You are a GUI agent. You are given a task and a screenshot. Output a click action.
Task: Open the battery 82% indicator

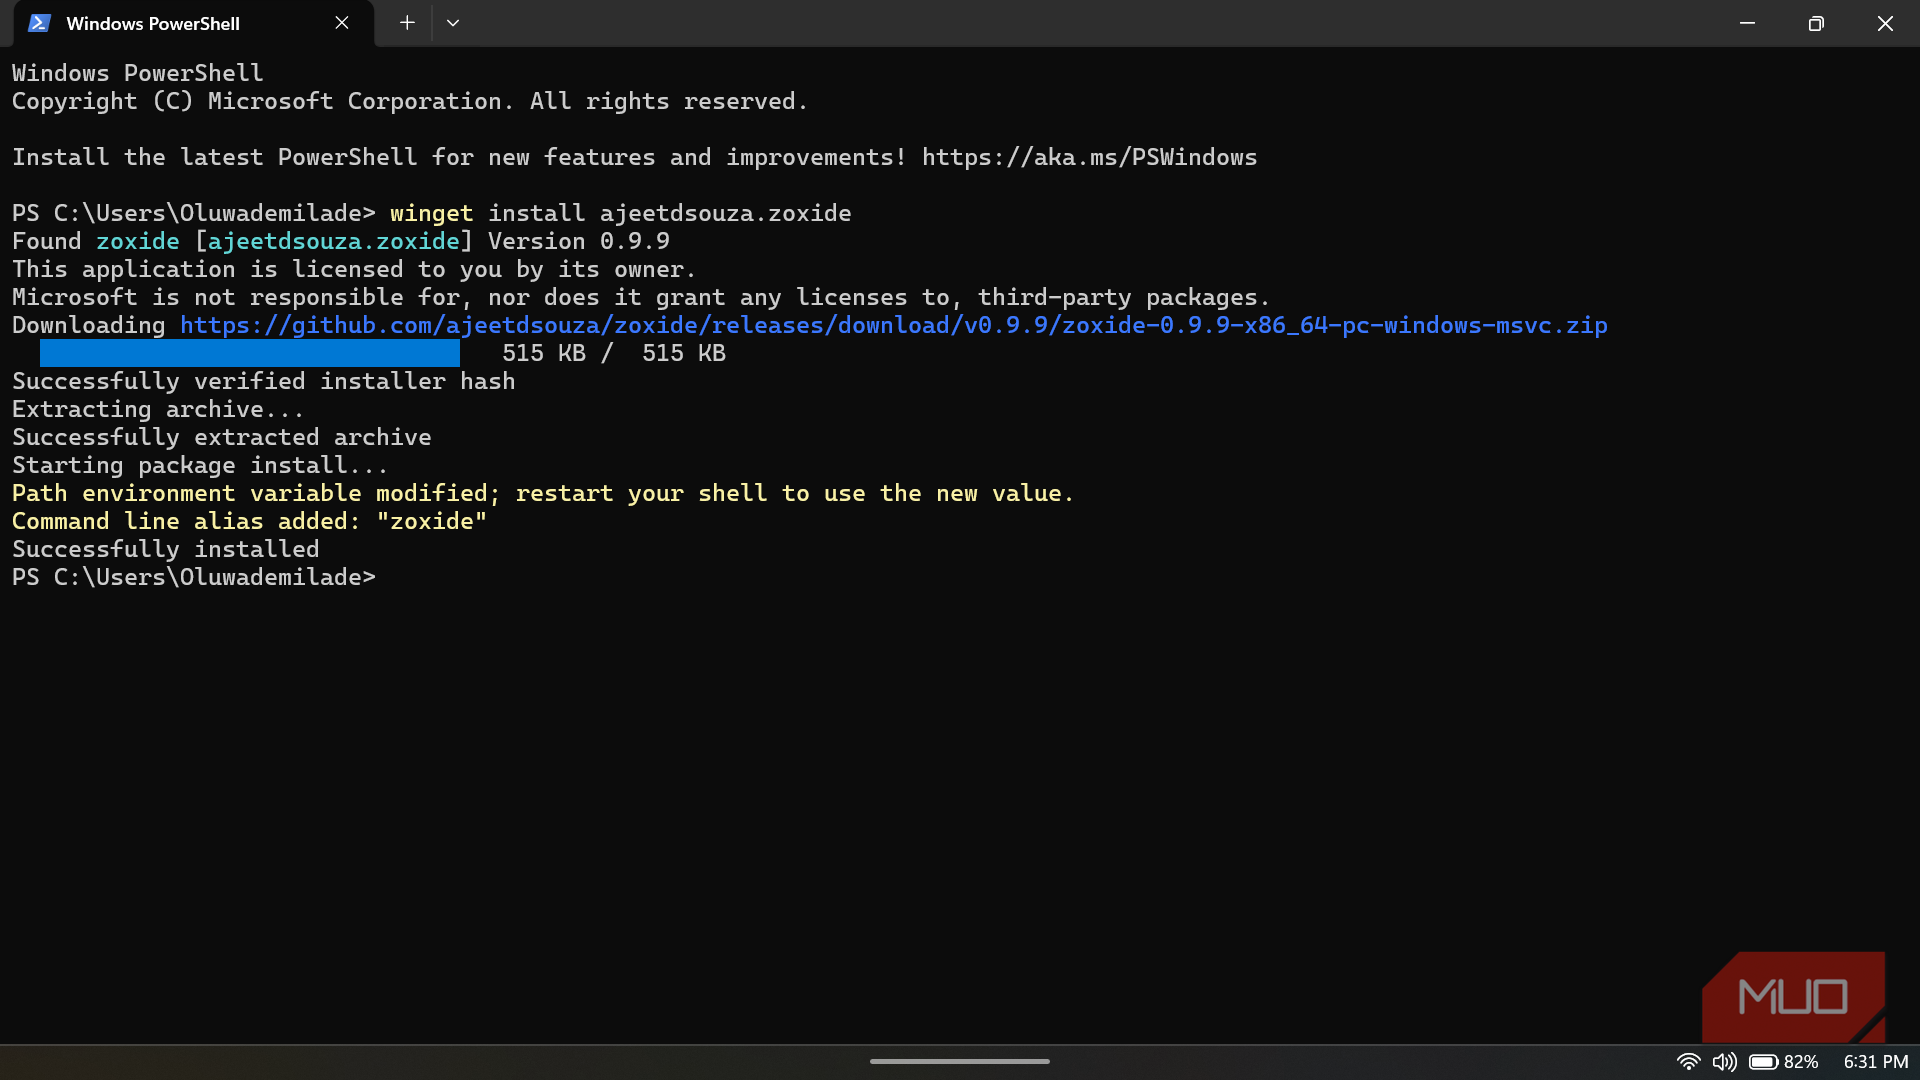(x=1784, y=1062)
